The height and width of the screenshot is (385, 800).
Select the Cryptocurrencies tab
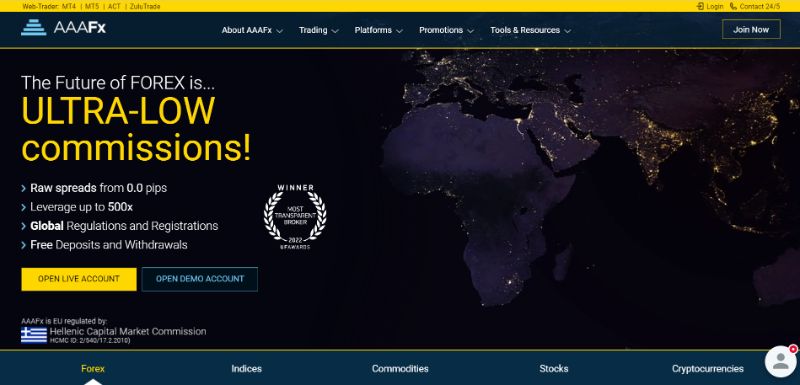(x=707, y=368)
